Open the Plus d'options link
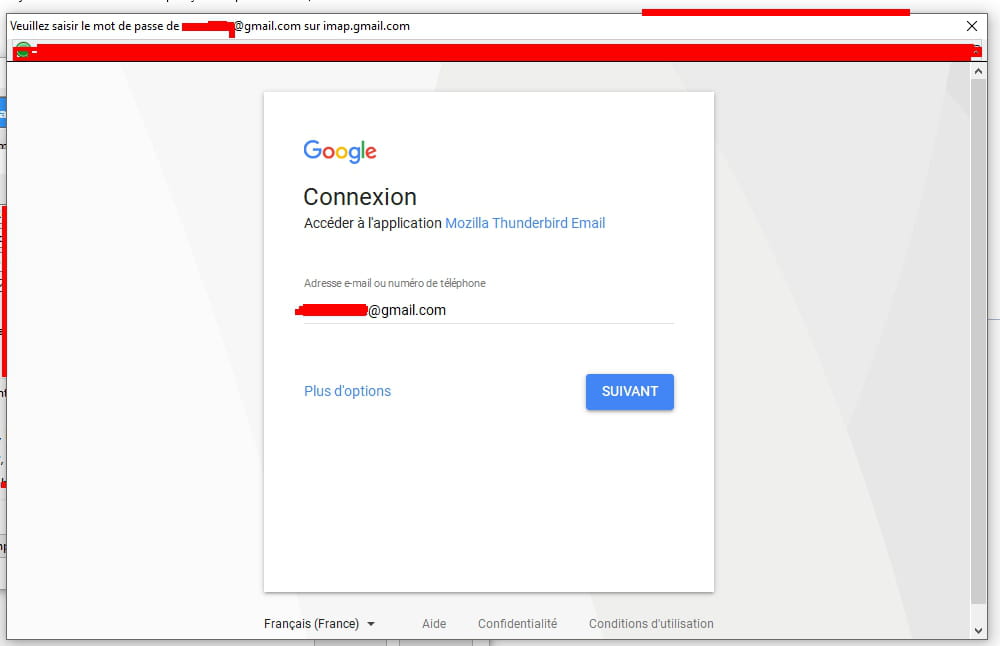This screenshot has height=646, width=1000. [x=348, y=391]
